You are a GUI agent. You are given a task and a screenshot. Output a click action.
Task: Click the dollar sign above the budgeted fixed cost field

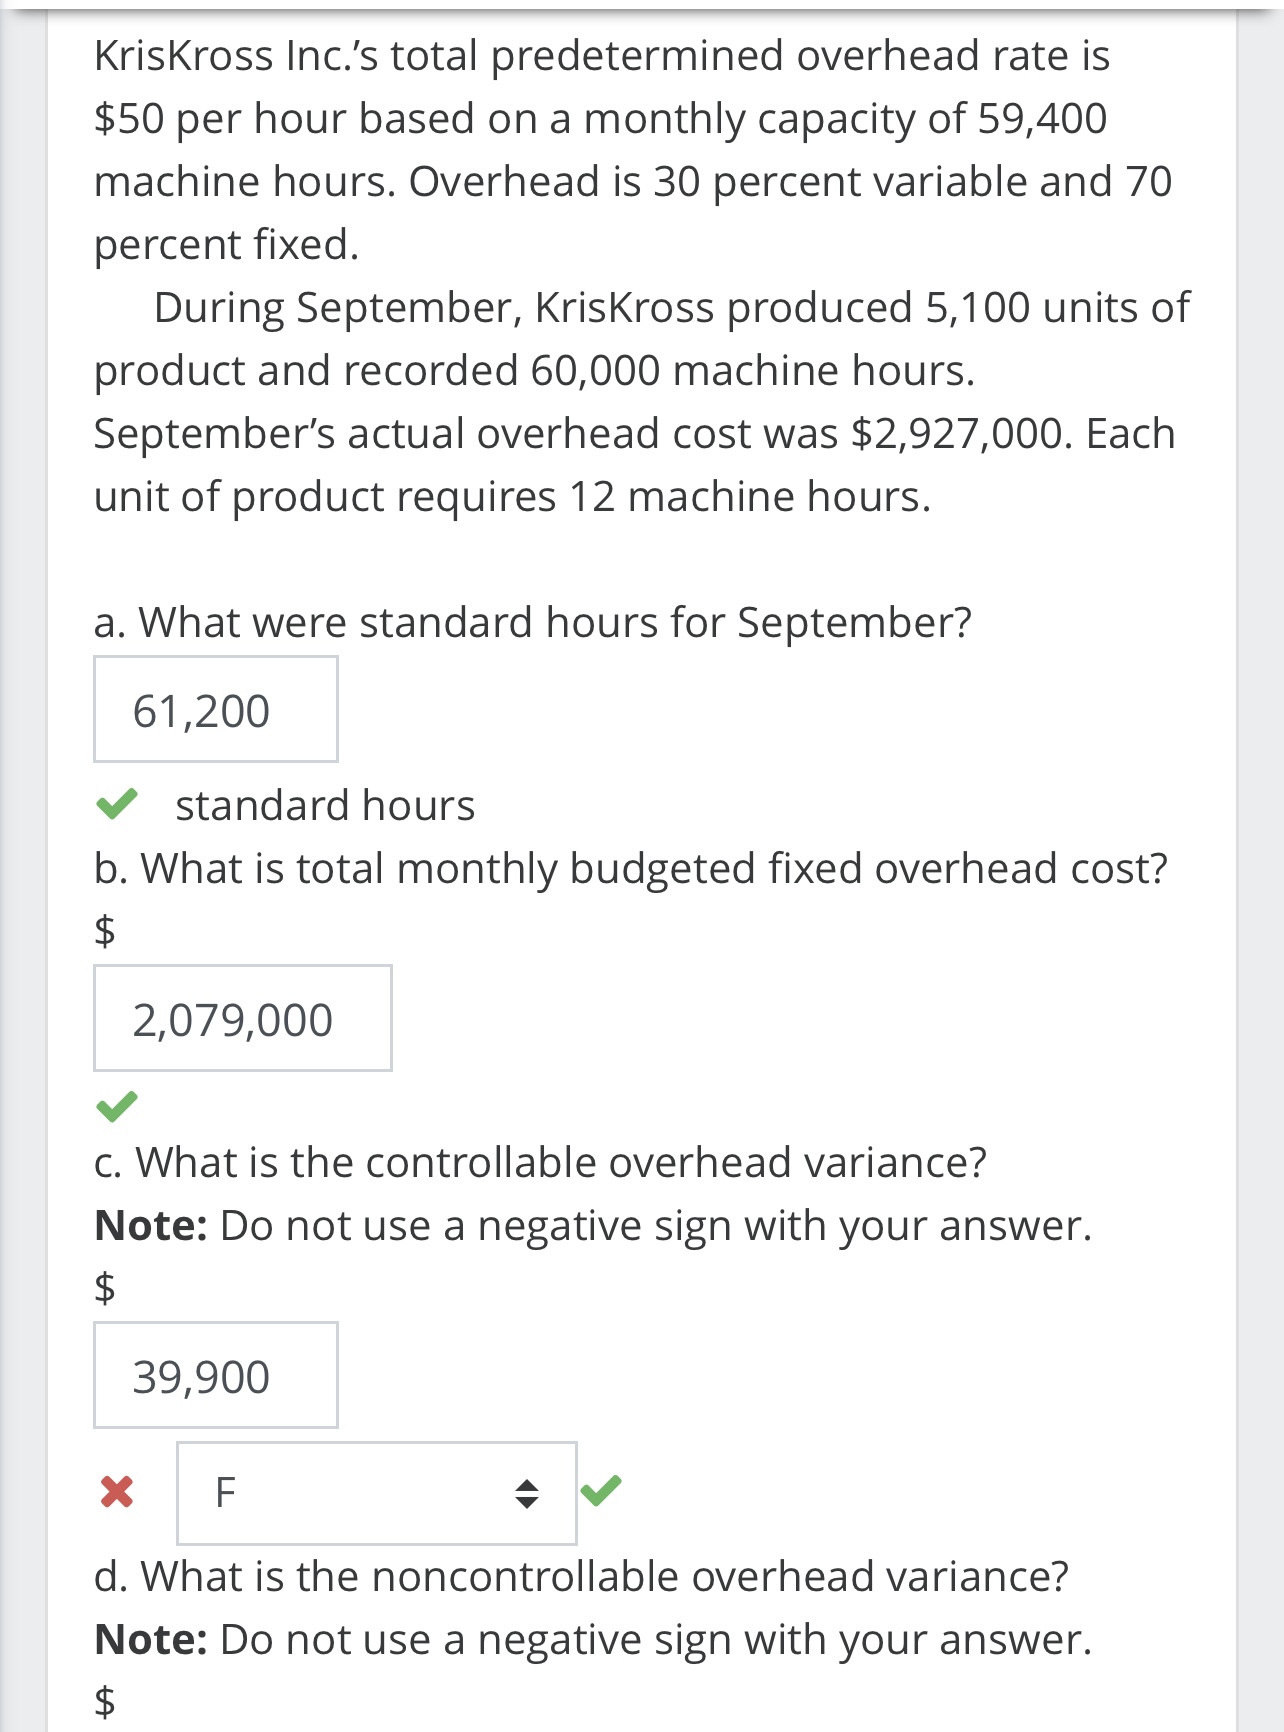(103, 932)
